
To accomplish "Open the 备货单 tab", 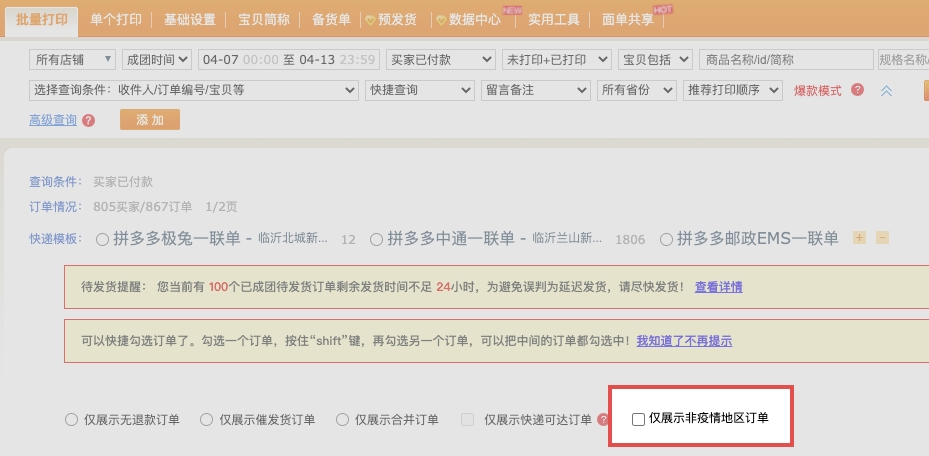I will coord(331,20).
